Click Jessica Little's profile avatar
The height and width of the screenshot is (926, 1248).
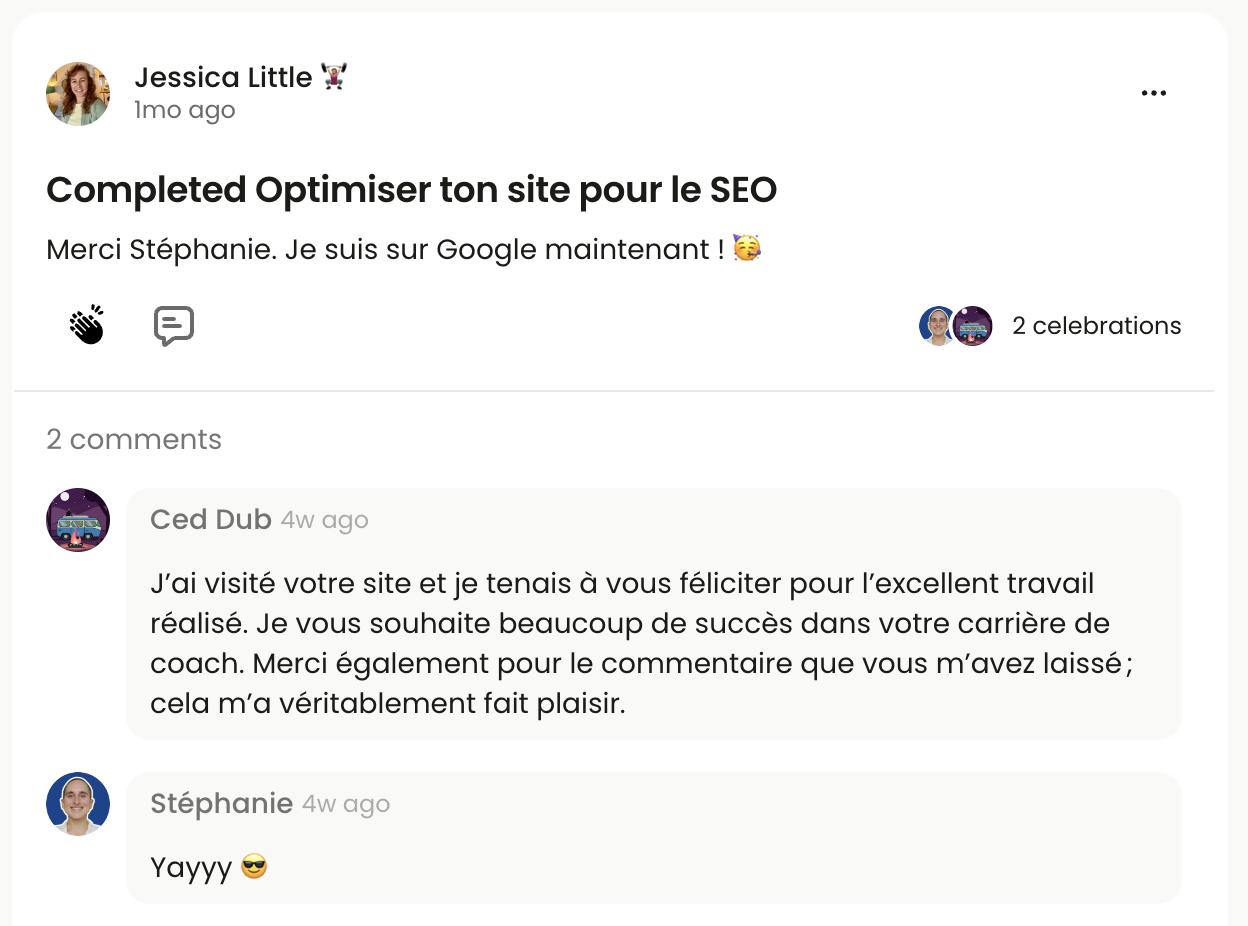78,94
